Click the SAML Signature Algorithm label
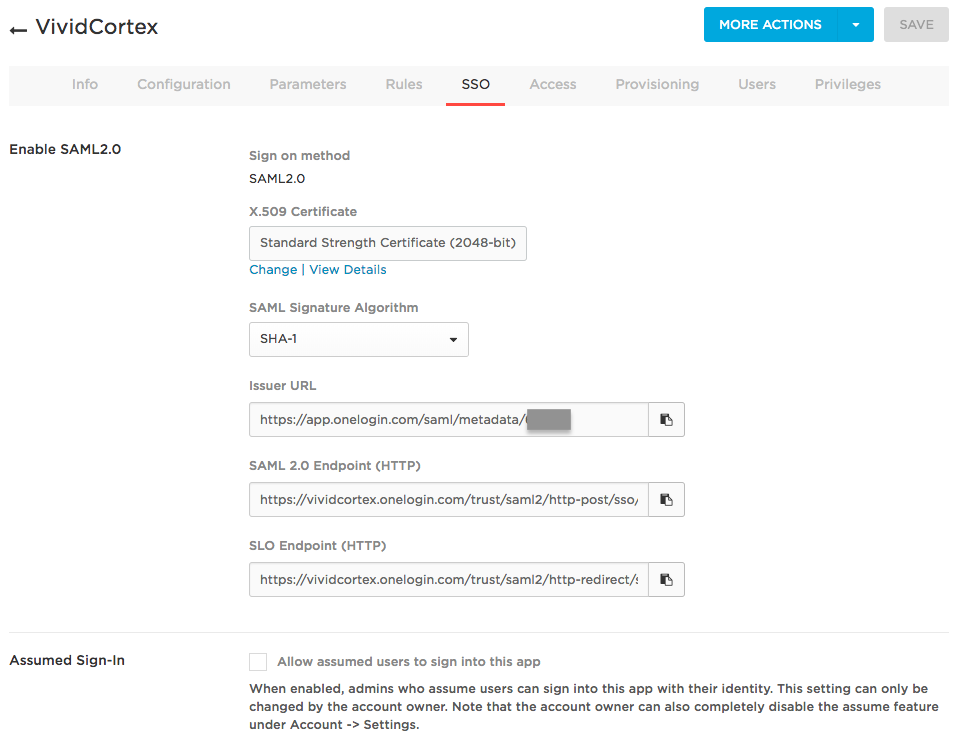Screen dimensions: 958x741 (334, 308)
